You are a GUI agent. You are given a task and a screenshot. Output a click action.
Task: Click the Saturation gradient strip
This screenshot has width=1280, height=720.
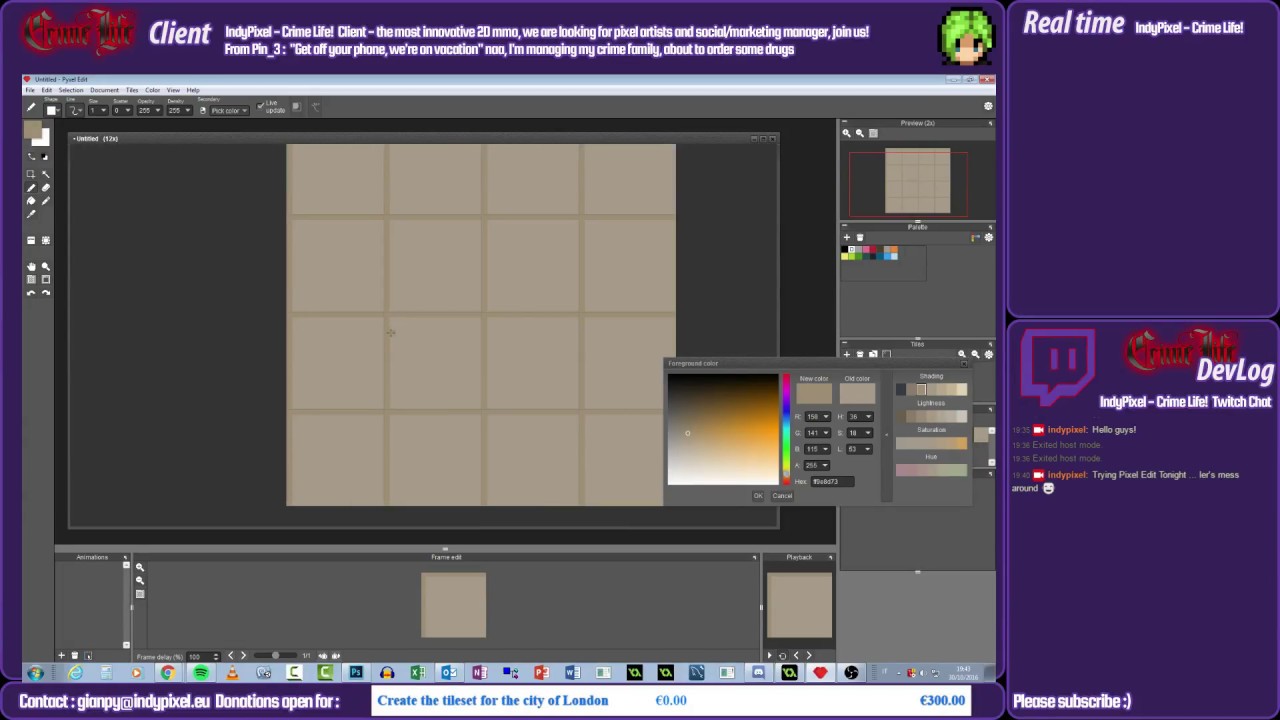click(x=931, y=443)
